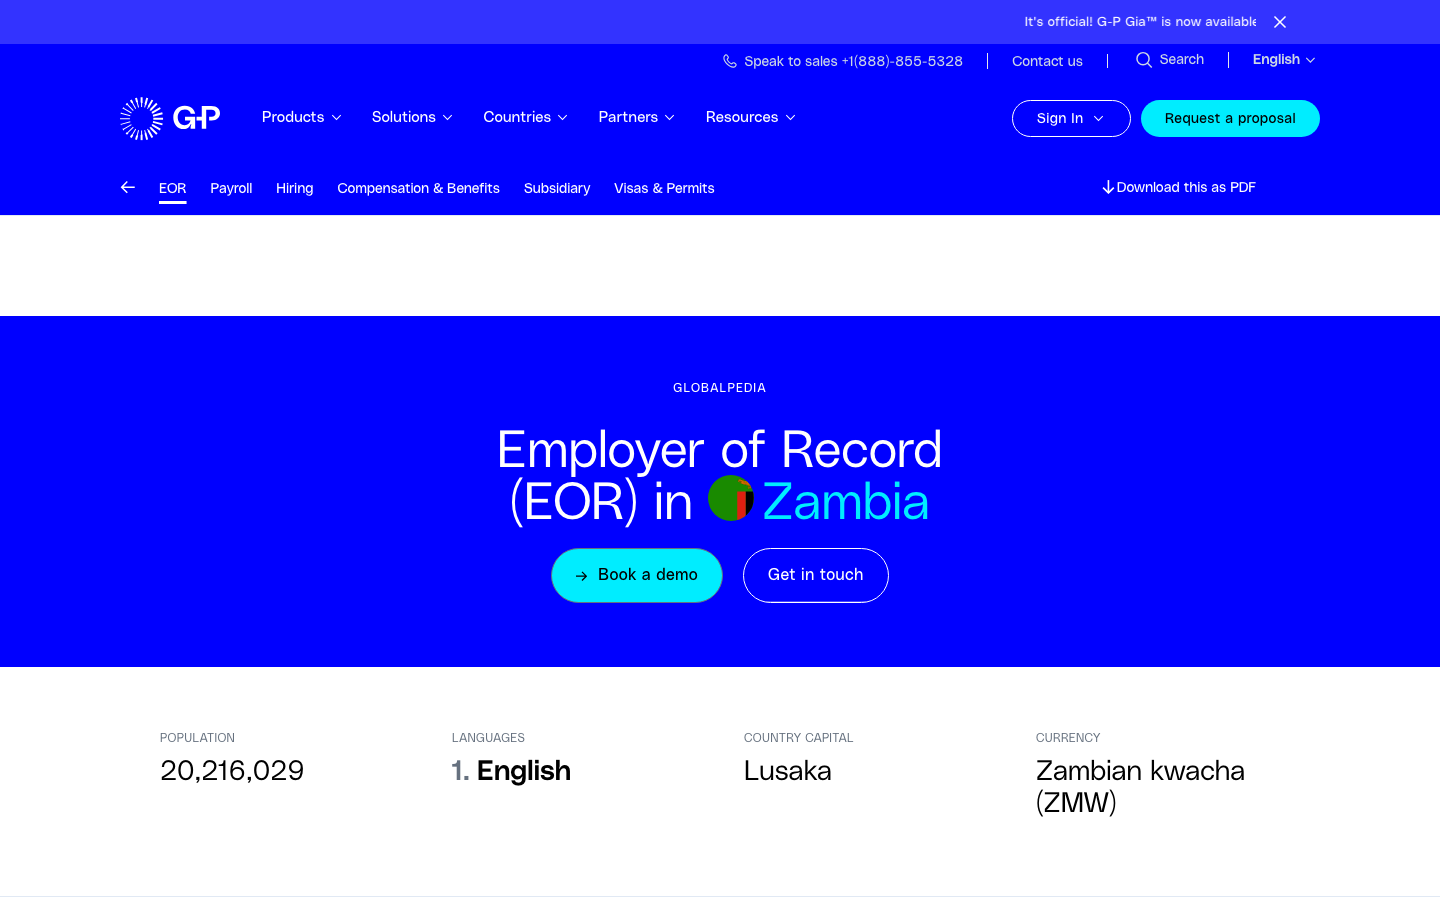Open the Visas & Permits tab
This screenshot has height=900, width=1440.
coord(664,188)
